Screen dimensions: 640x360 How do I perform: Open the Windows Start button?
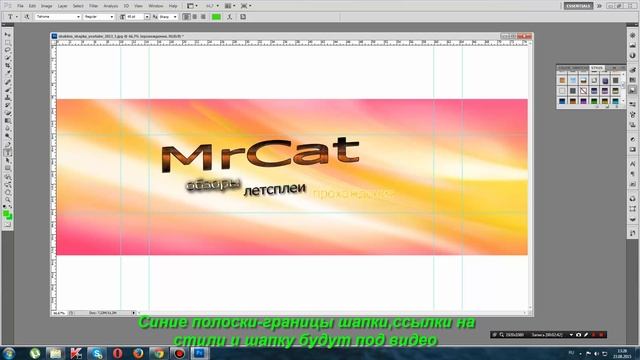9,353
